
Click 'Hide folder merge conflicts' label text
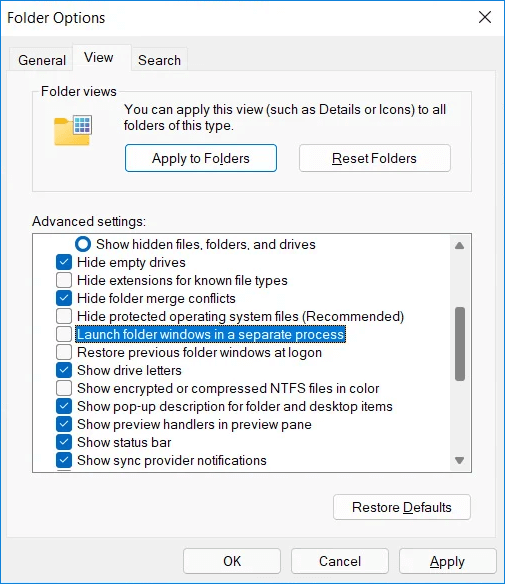[156, 299]
